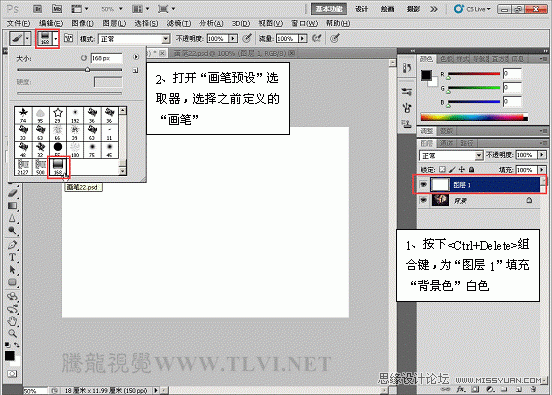552x395 pixels.
Task: Open the 编辑(E) menu
Action: click(x=51, y=23)
